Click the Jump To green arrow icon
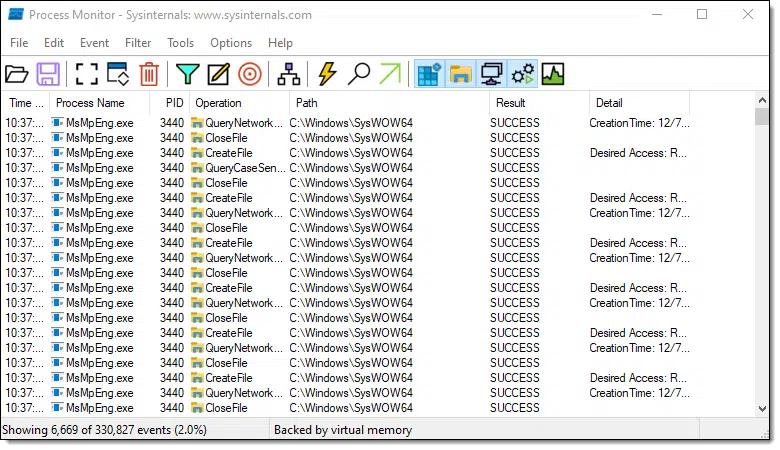Screen dimensions: 780x450 [x=390, y=73]
